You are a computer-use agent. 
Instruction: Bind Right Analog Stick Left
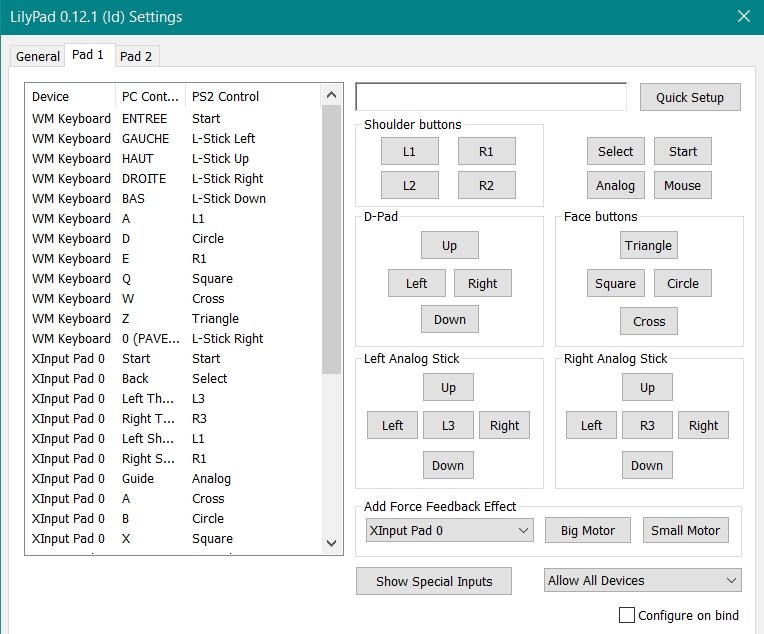coord(591,425)
